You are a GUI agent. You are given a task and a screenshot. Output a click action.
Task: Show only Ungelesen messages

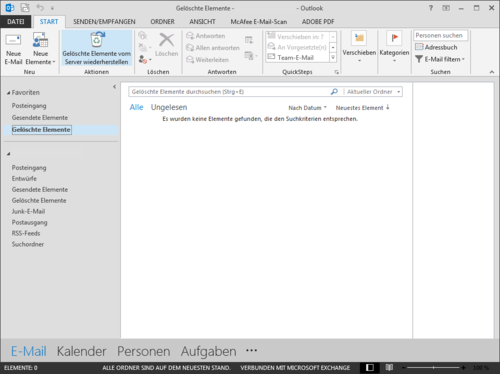tap(169, 107)
